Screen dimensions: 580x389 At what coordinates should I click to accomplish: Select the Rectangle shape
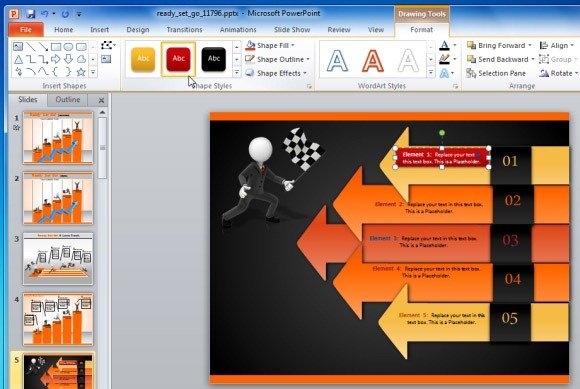[x=56, y=47]
